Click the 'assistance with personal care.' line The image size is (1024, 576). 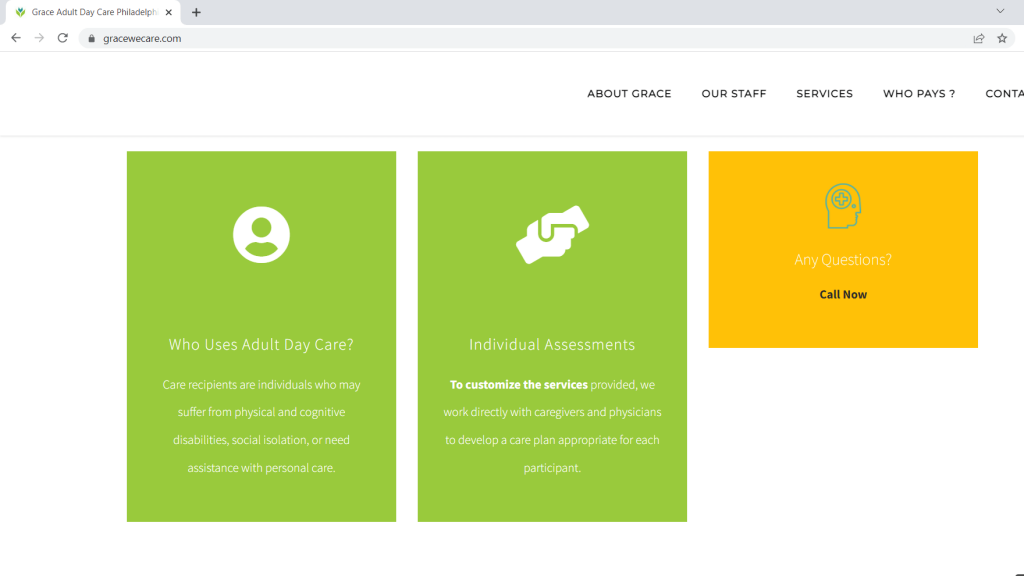pyautogui.click(x=261, y=468)
